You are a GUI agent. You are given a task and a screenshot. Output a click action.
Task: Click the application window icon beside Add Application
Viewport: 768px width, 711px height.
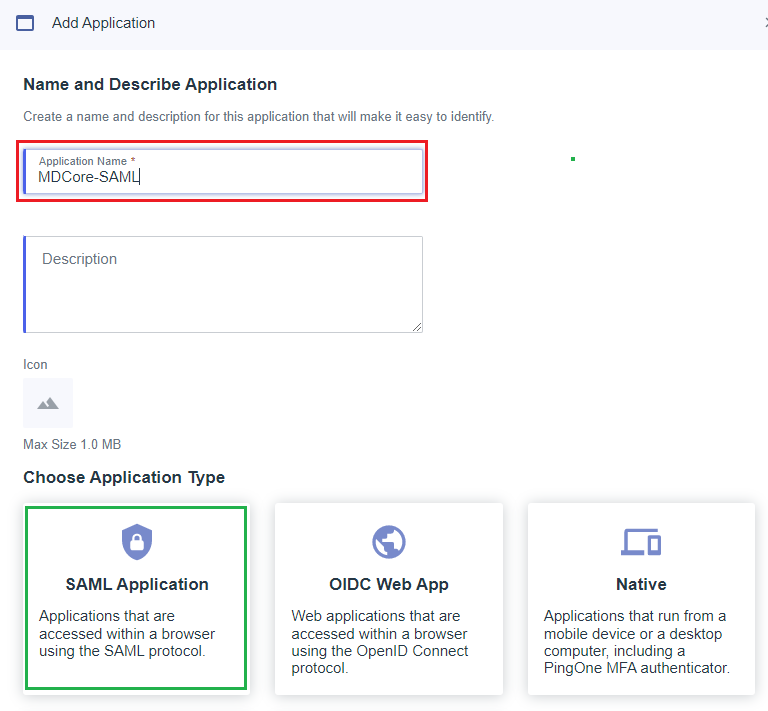tap(25, 23)
